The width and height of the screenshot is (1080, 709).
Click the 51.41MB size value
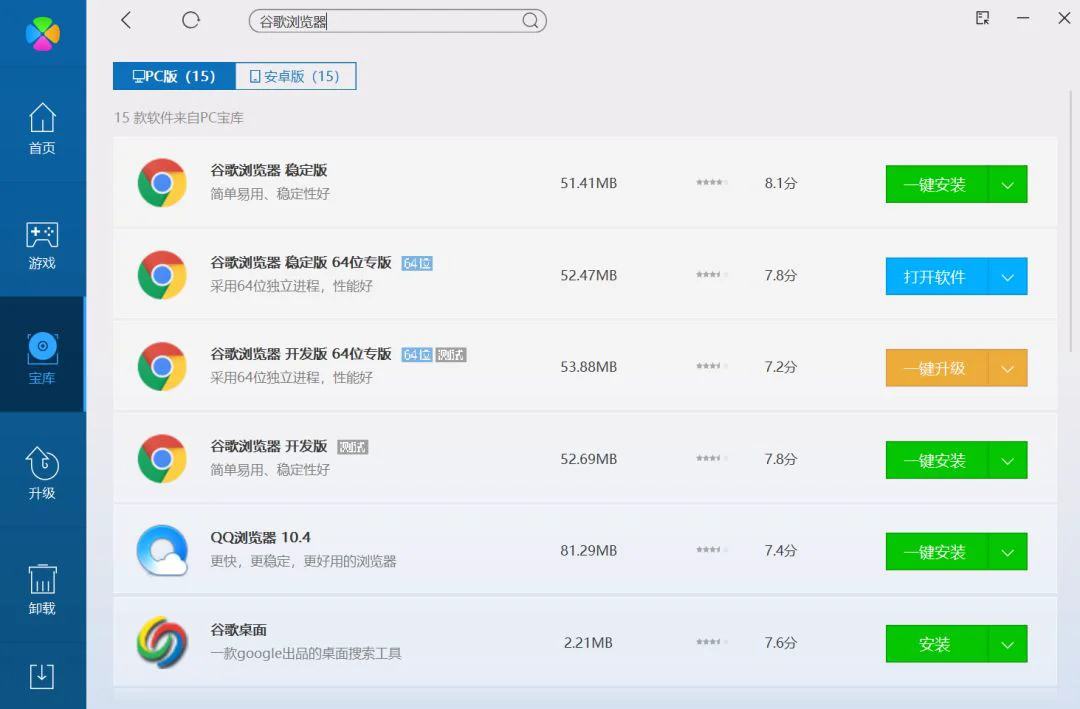[x=588, y=183]
